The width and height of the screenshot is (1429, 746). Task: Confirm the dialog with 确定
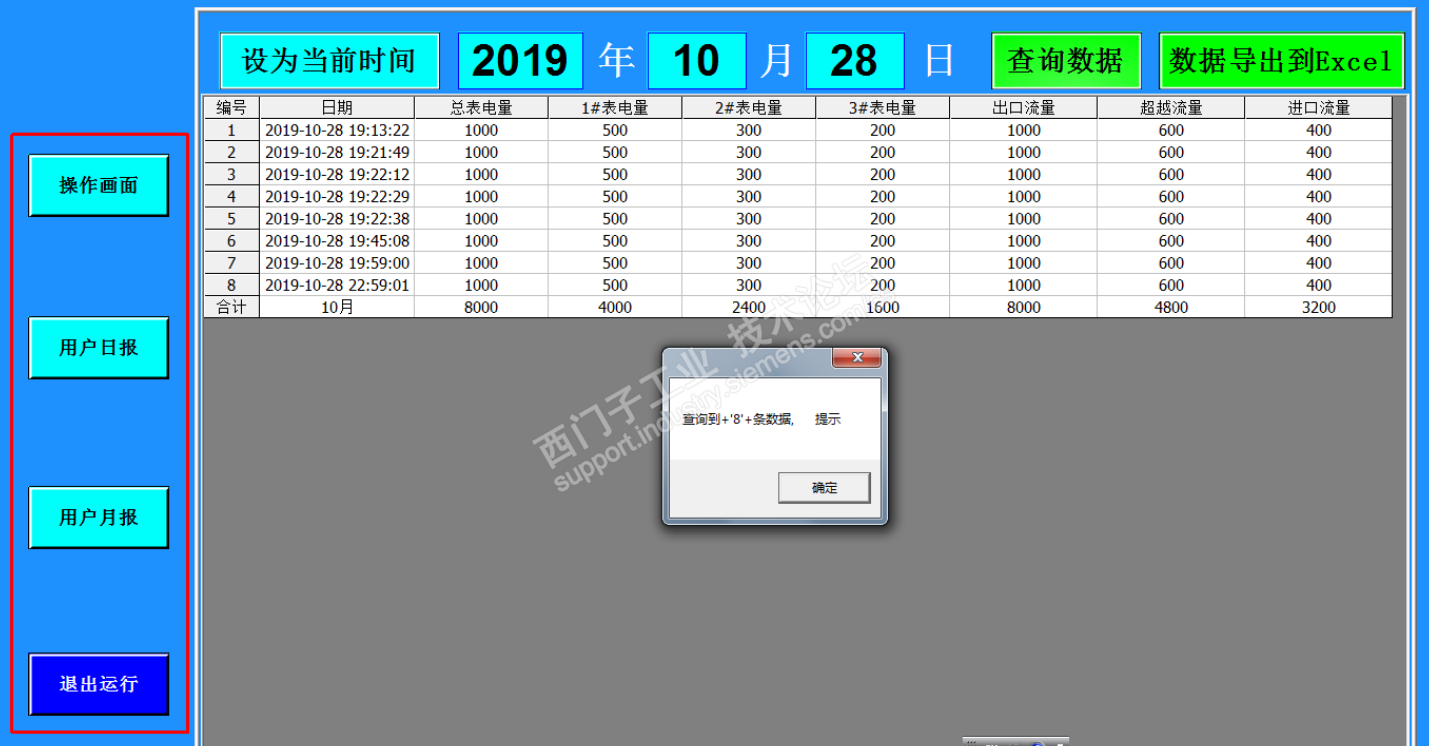(824, 488)
